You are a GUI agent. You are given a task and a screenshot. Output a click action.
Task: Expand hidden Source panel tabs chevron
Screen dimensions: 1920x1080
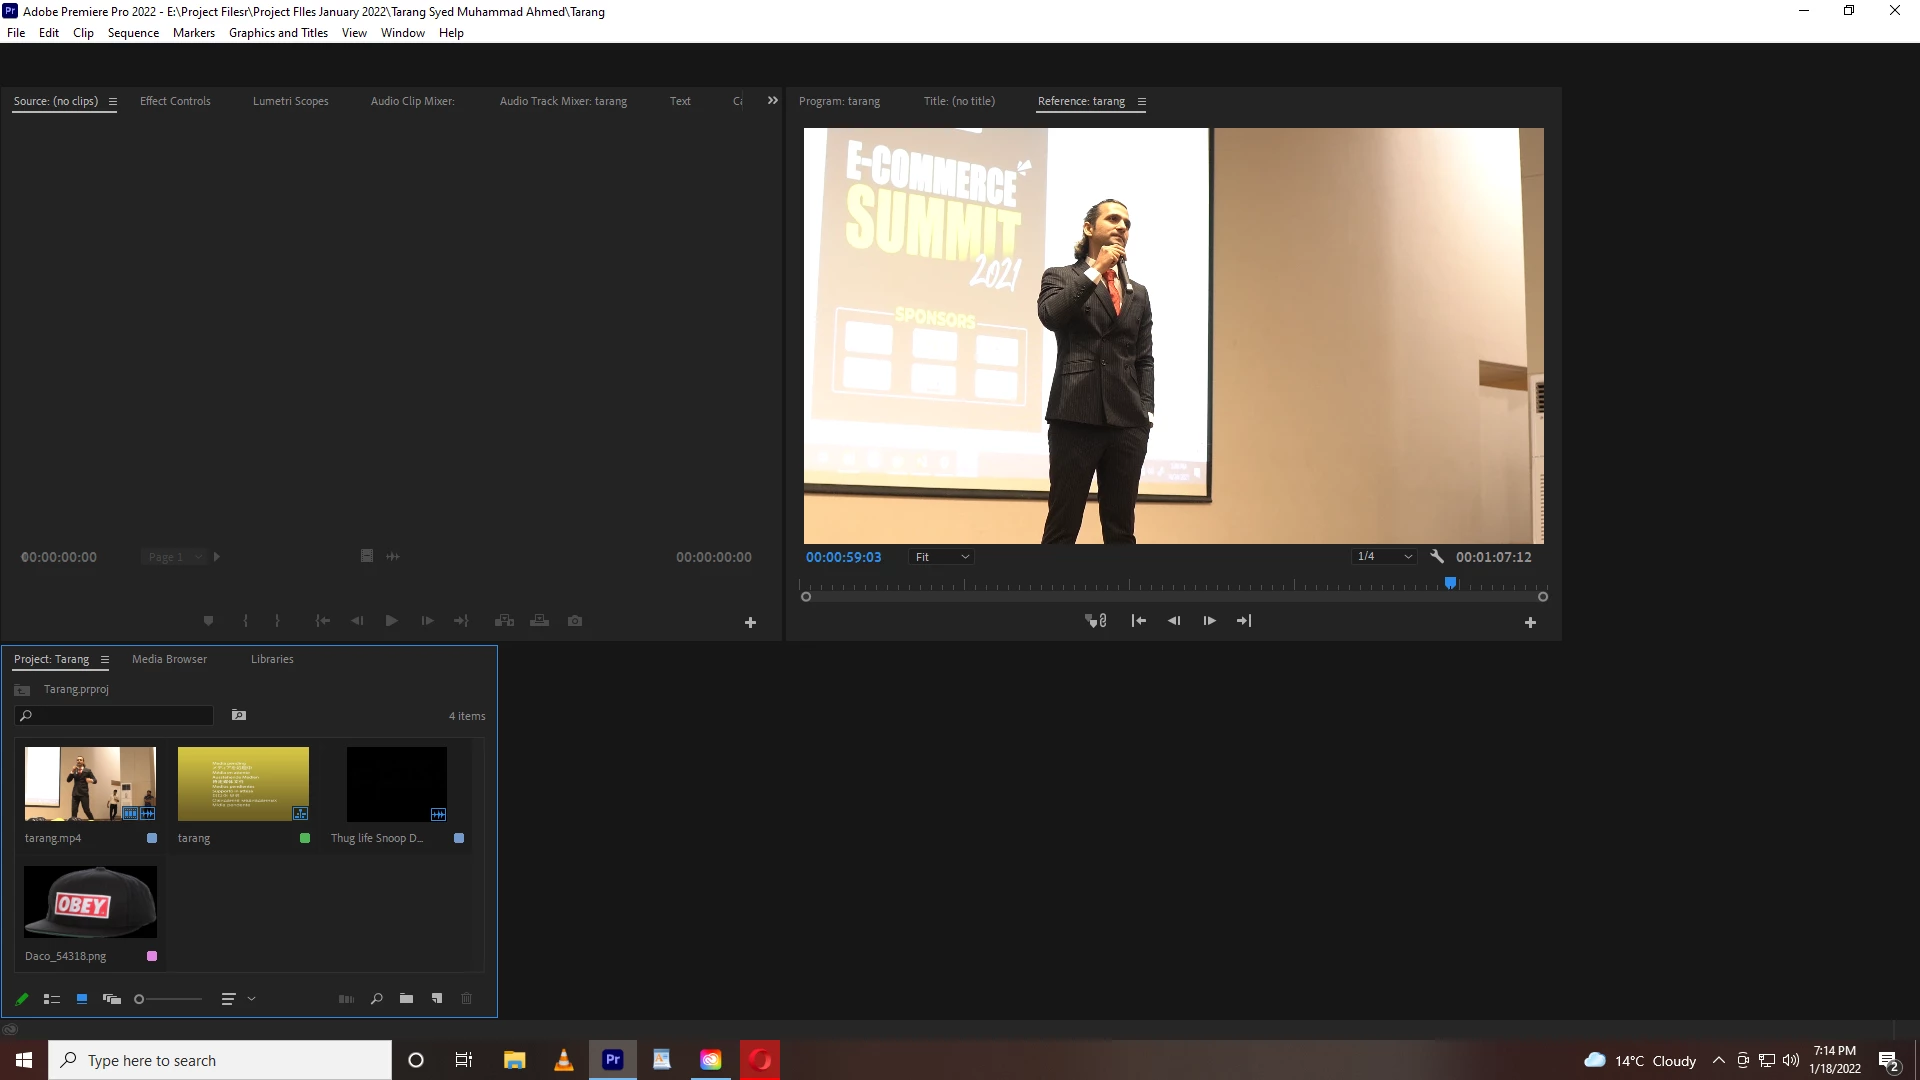tap(772, 101)
